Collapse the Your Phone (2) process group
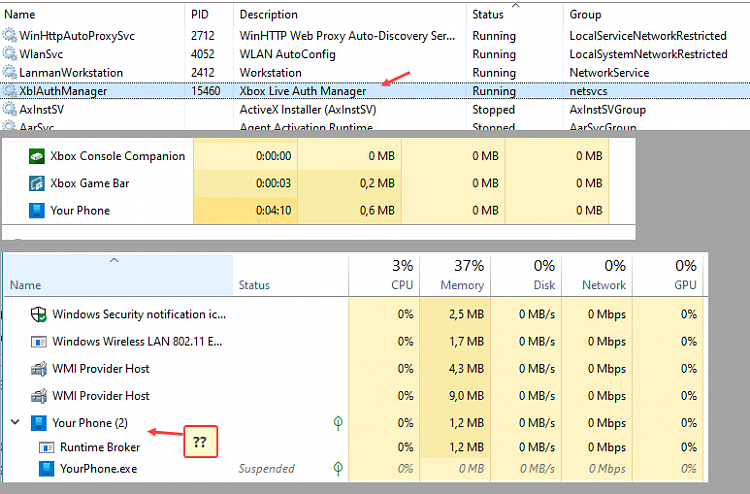The height and width of the screenshot is (494, 750). pyautogui.click(x=15, y=422)
